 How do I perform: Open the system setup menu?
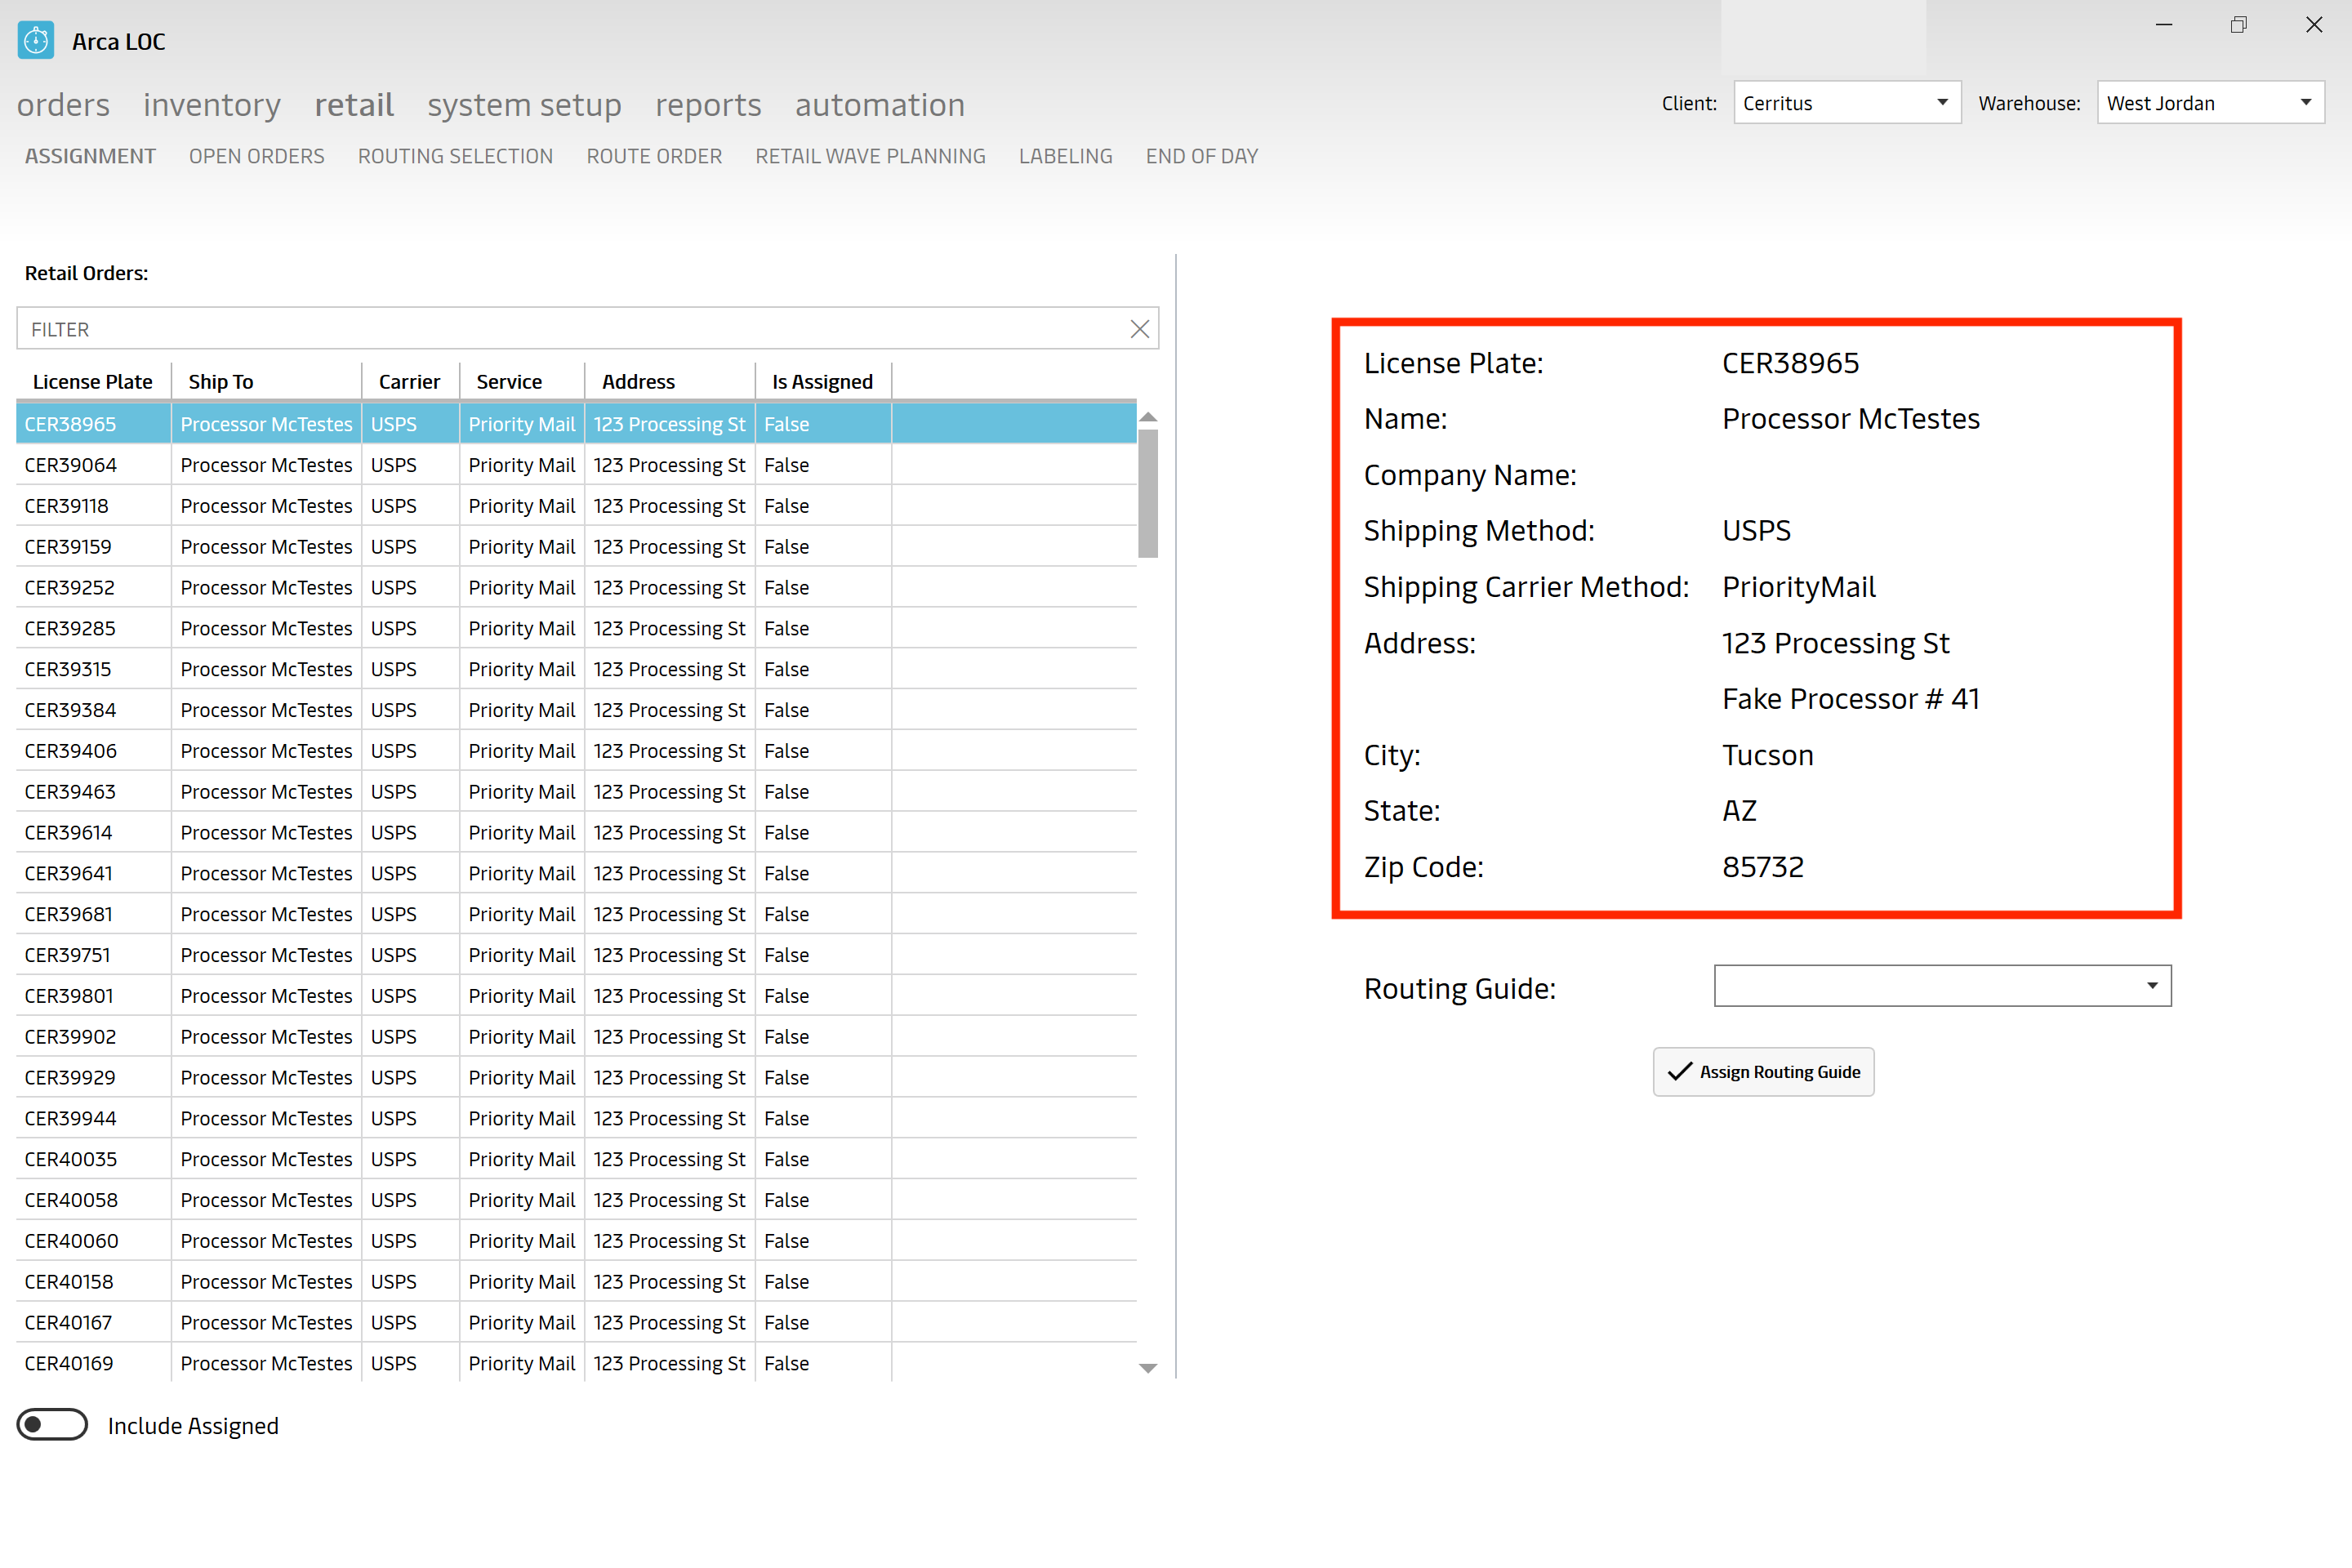pos(524,105)
